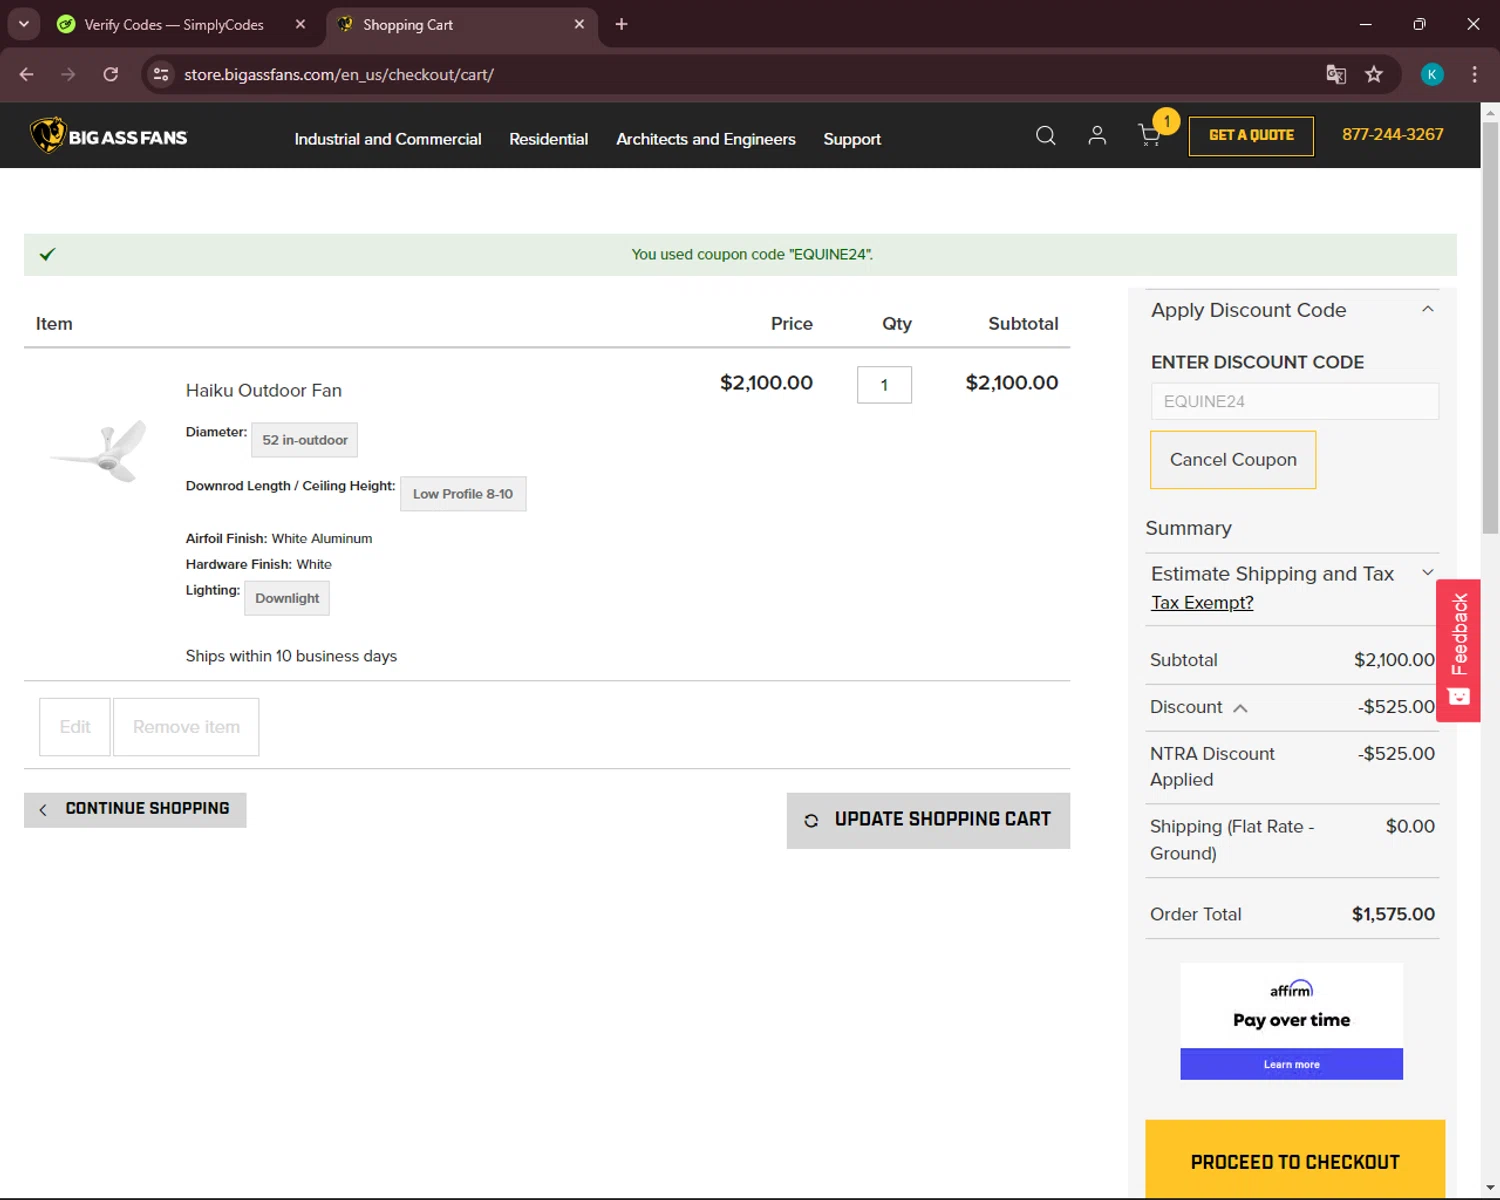Open Support menu

(852, 139)
